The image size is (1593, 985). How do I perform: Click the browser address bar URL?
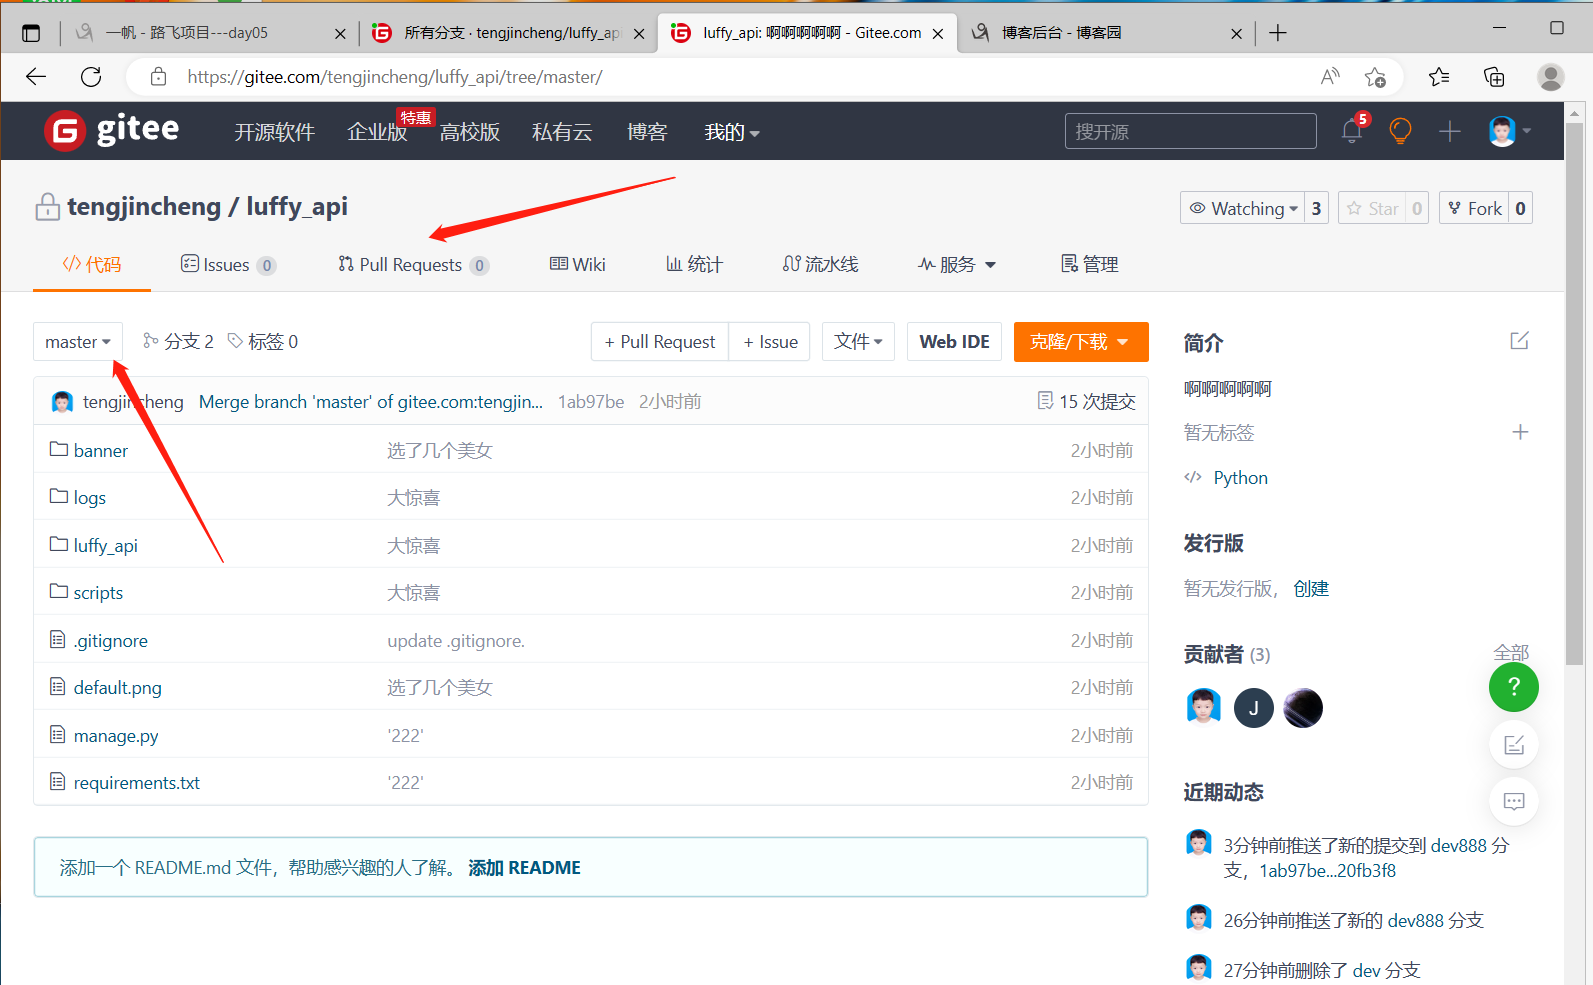(x=395, y=77)
